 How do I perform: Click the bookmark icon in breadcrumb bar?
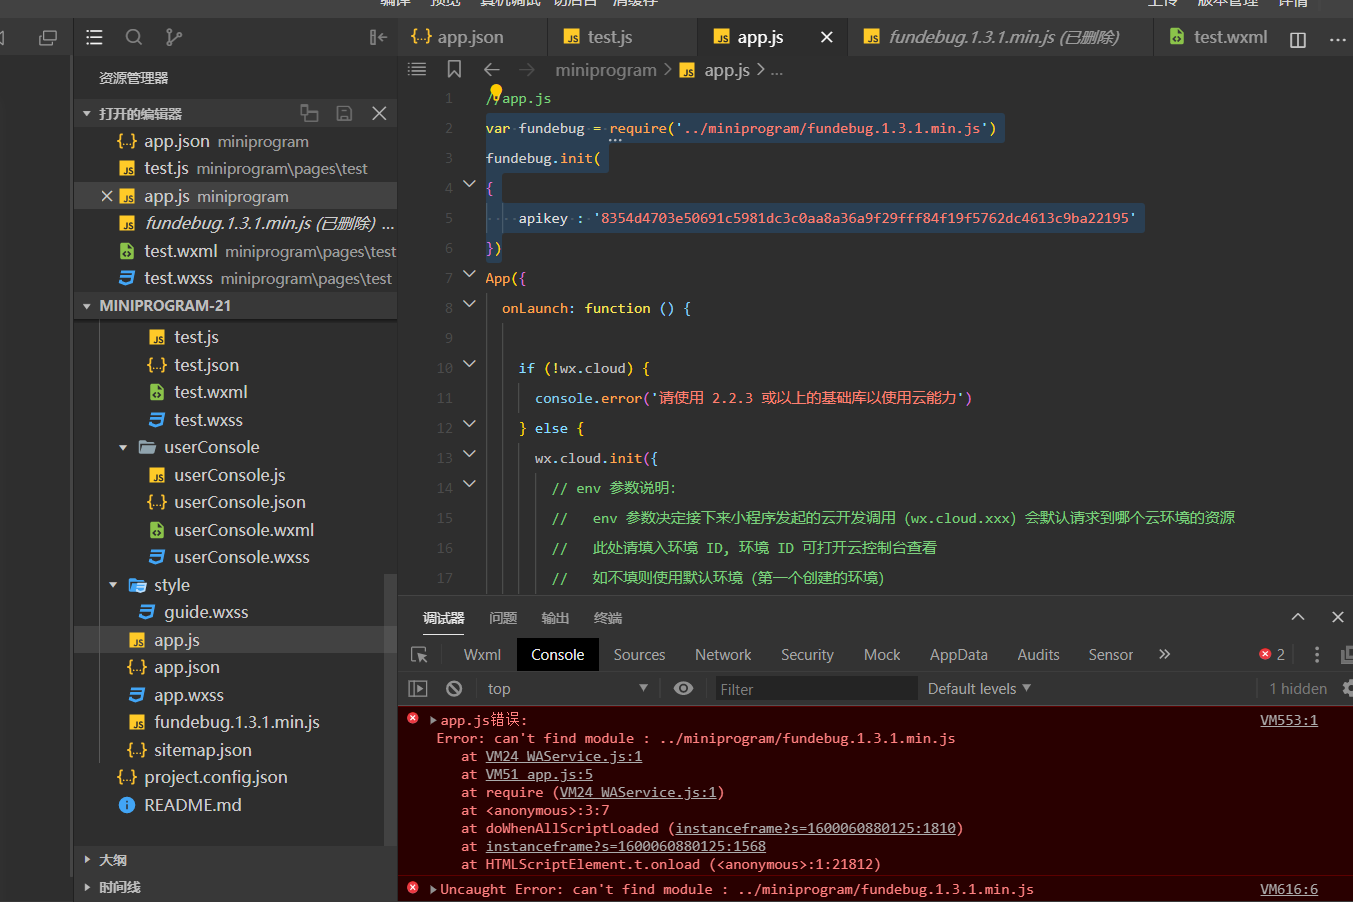click(x=454, y=69)
